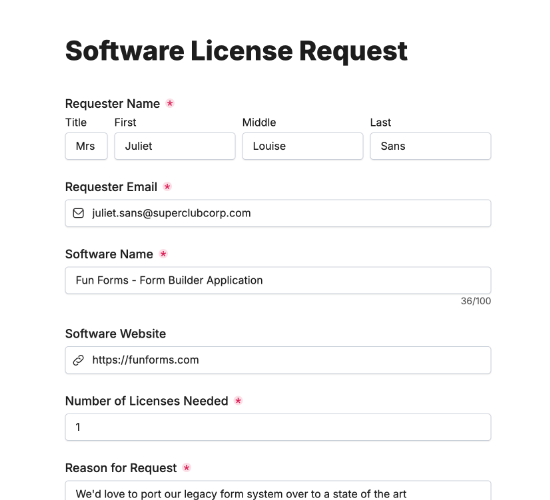Click the Software Name label
This screenshot has height=500, width=550.
tap(109, 254)
